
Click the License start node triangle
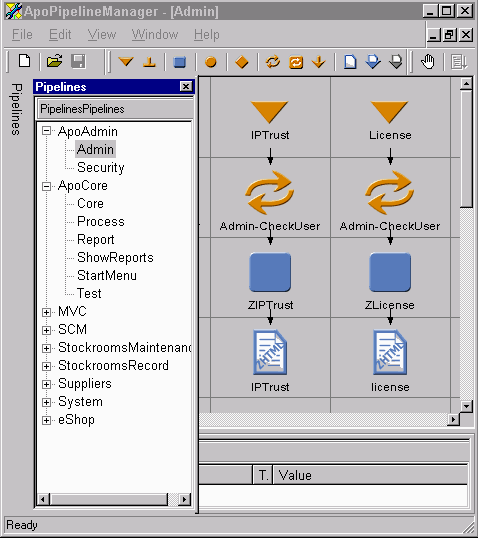pyautogui.click(x=389, y=112)
